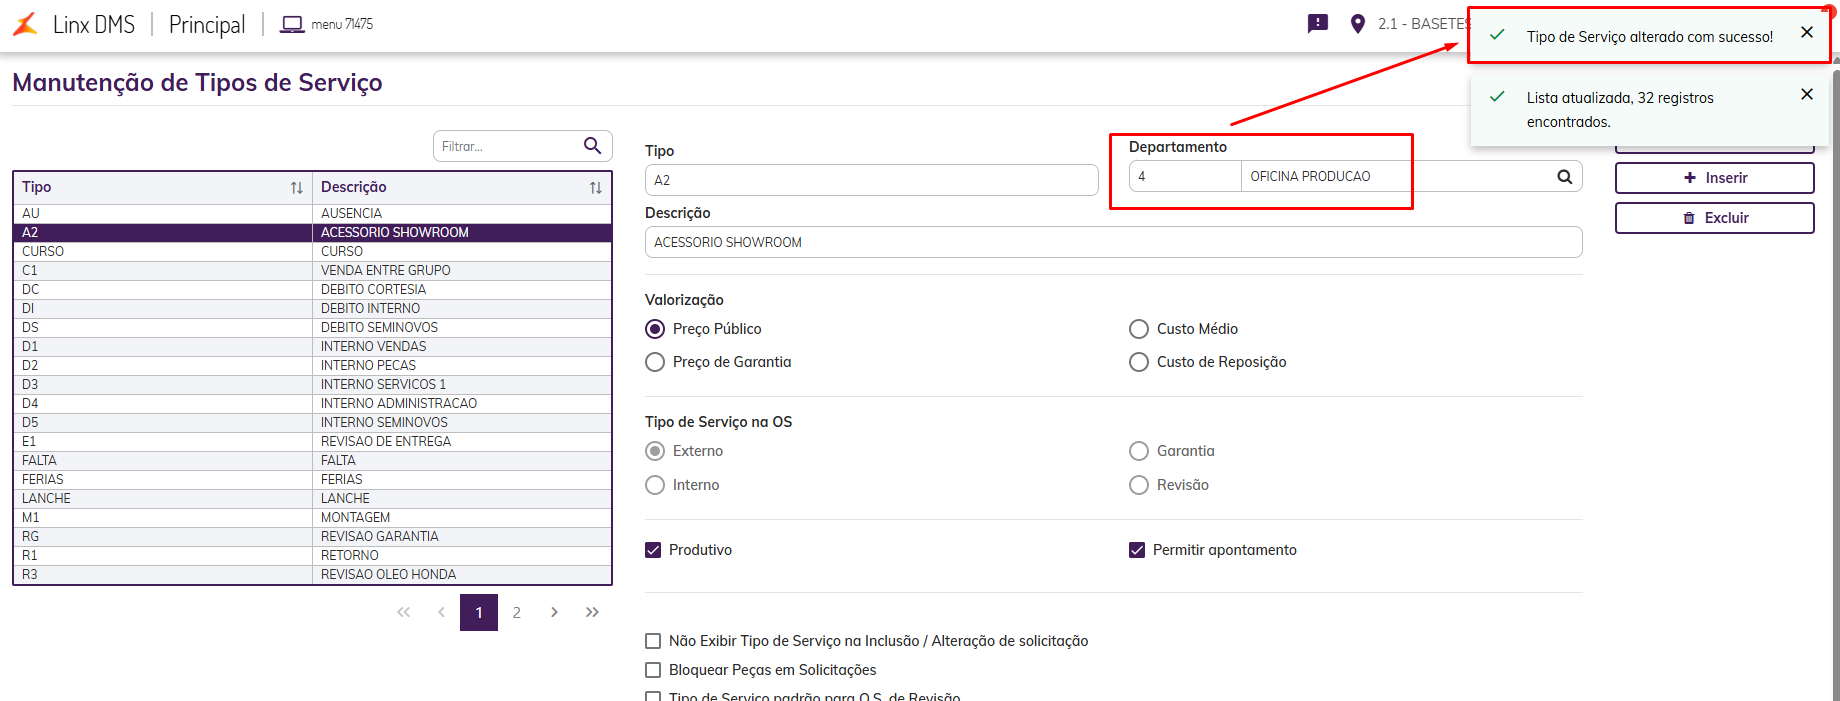The width and height of the screenshot is (1840, 701).
Task: Select the DEBITO CORTESIA row
Action: click(373, 289)
